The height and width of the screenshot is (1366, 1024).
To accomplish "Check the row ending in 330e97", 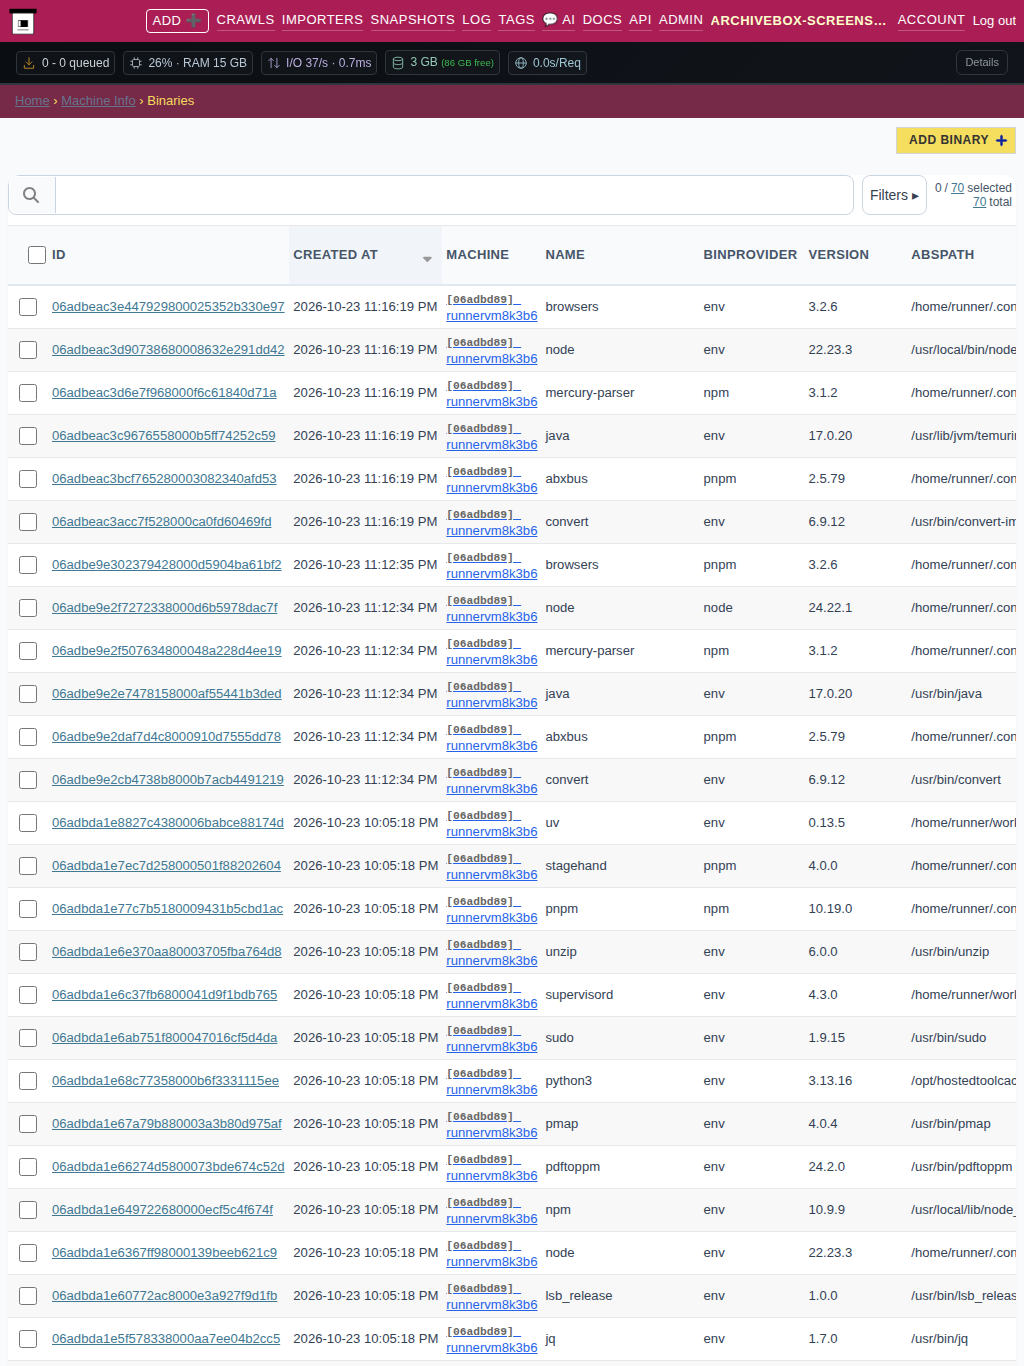I will point(28,307).
